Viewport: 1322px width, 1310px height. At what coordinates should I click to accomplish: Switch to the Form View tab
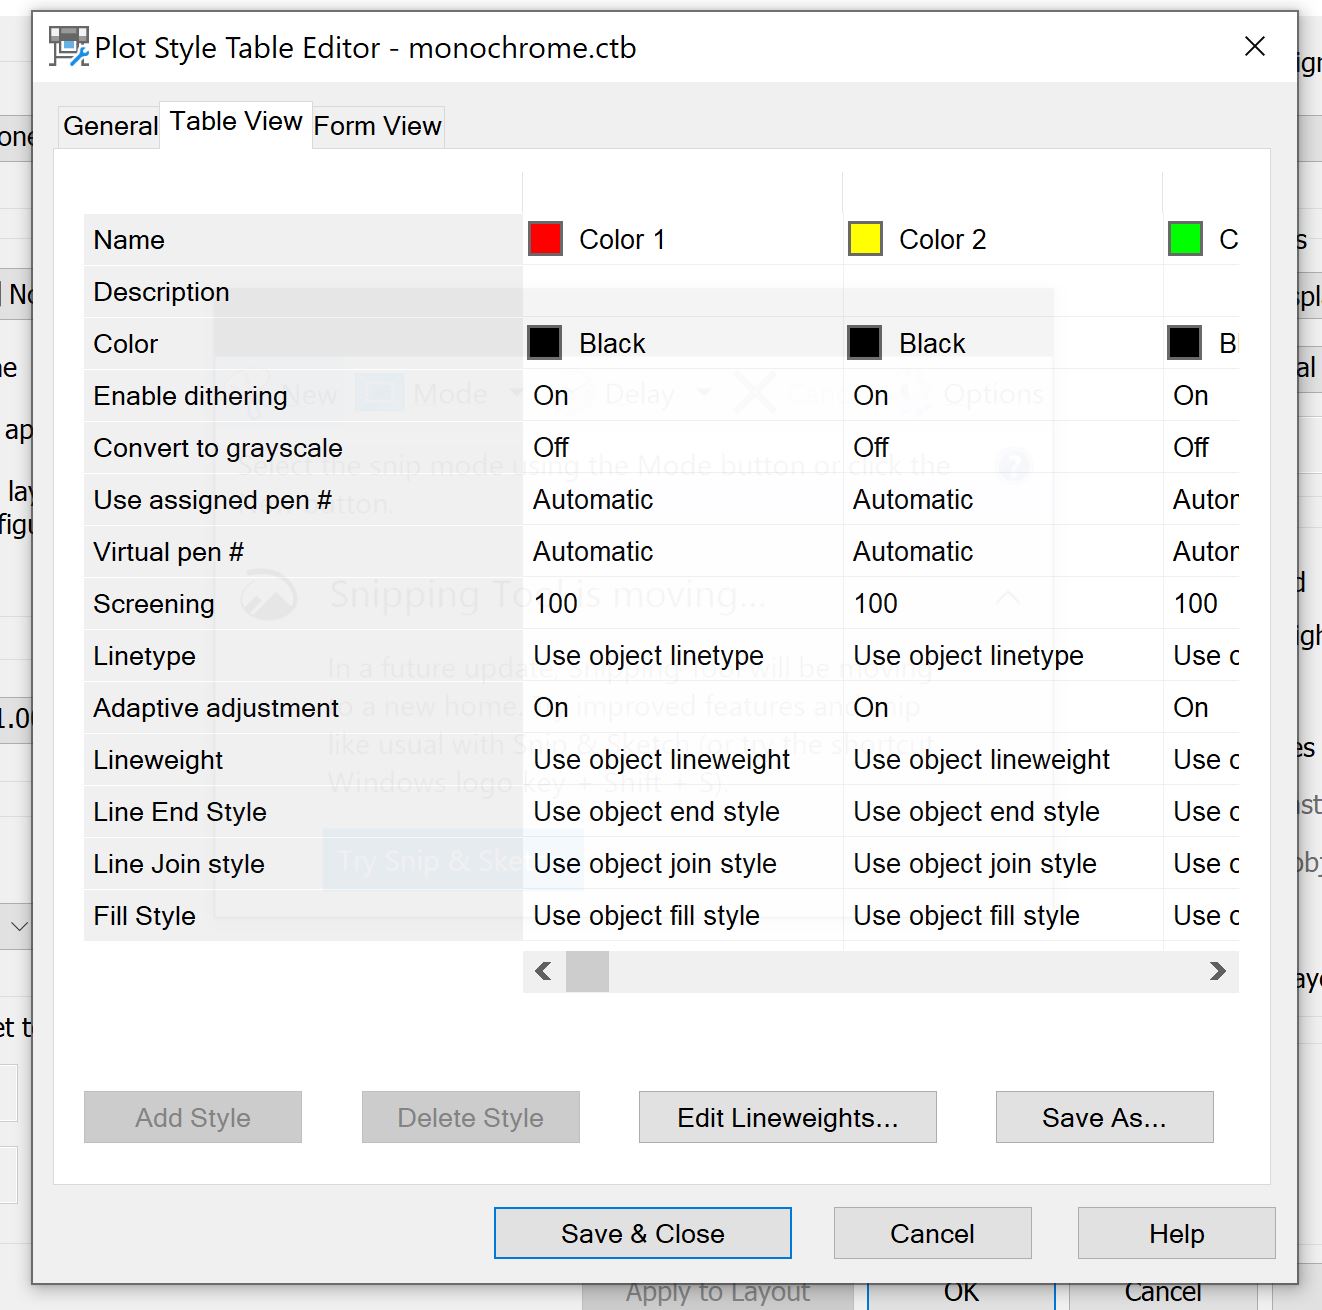(x=376, y=126)
